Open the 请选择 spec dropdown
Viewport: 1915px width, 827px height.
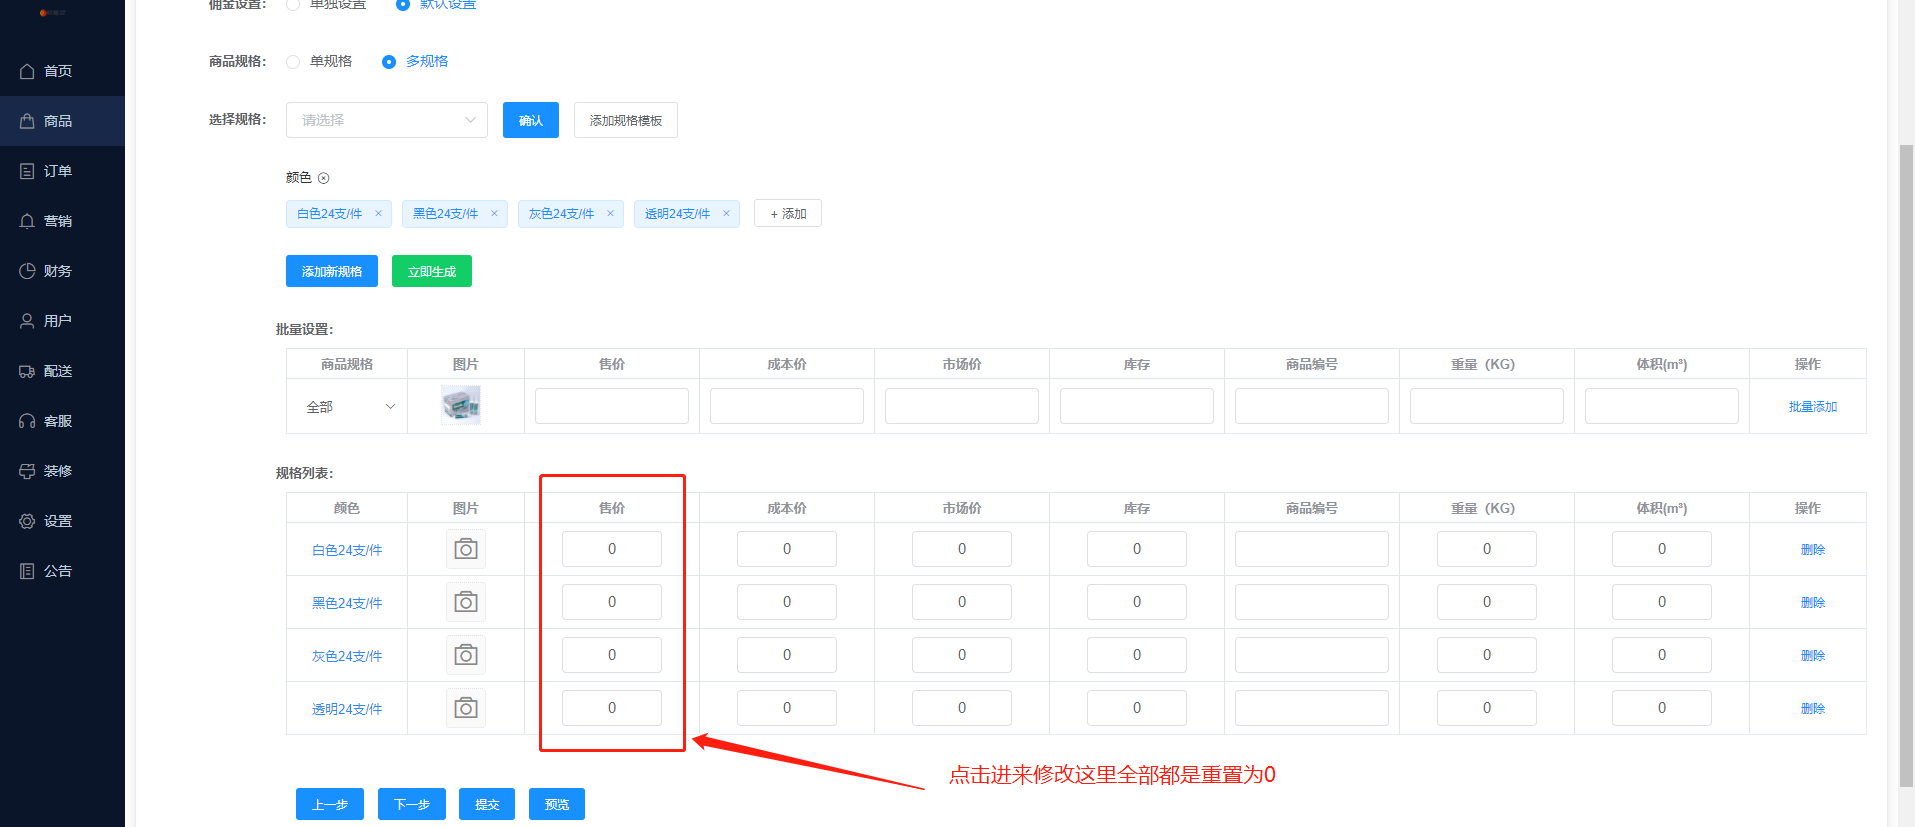click(x=387, y=120)
